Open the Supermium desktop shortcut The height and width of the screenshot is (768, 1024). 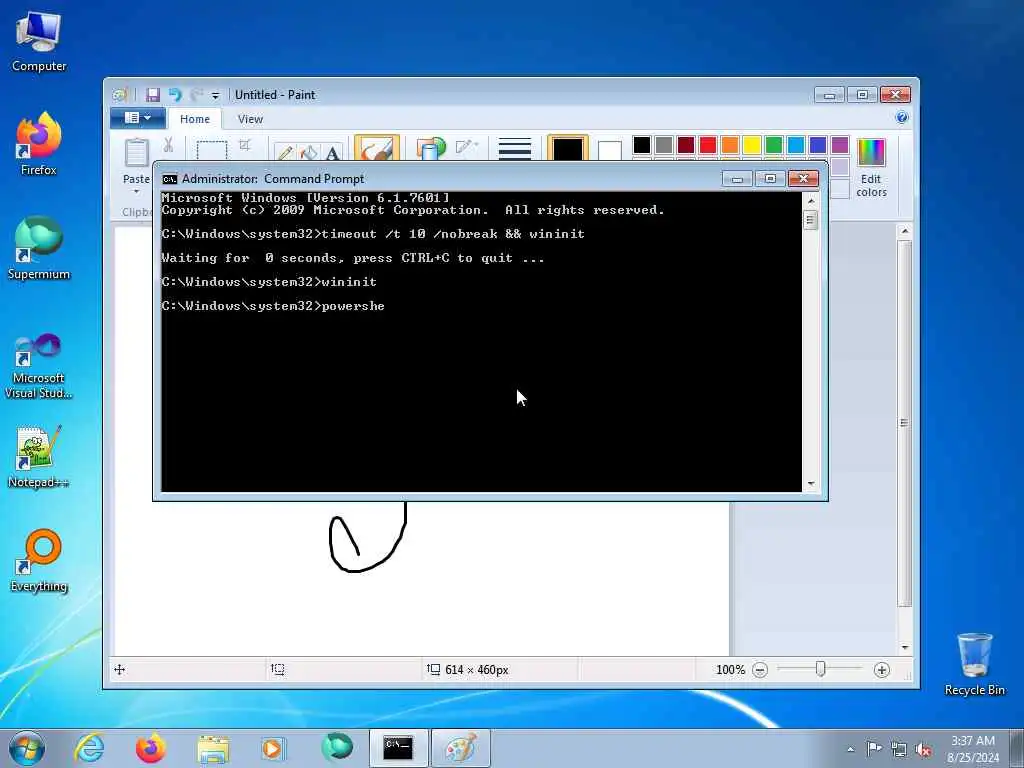coord(39,248)
